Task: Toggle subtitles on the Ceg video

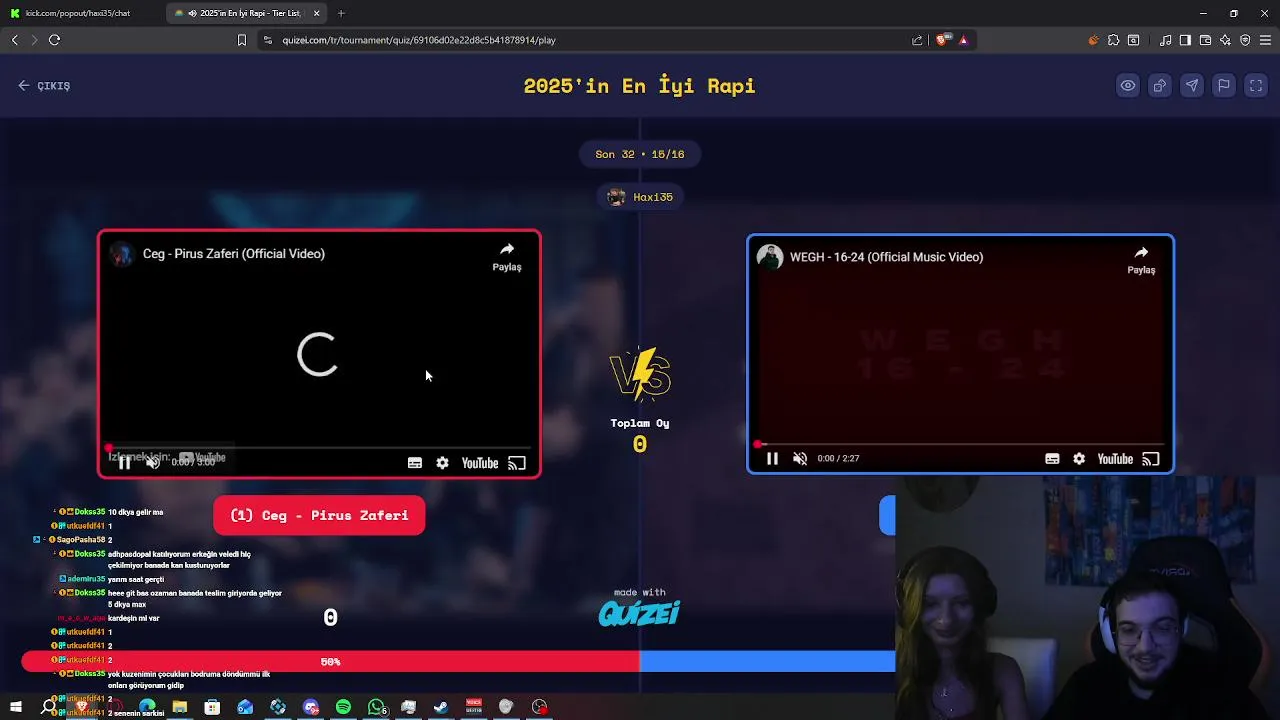Action: (x=415, y=463)
